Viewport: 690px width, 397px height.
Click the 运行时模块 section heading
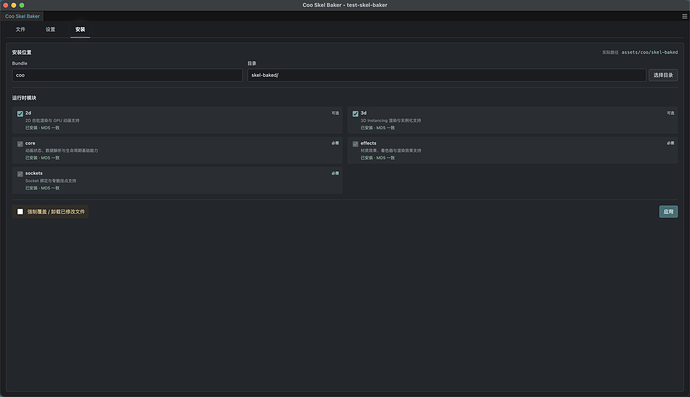click(24, 98)
